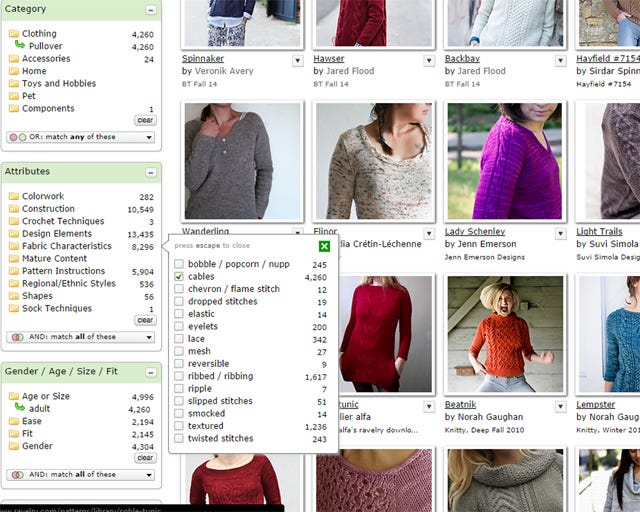This screenshot has height=512, width=640.
Task: Open the Hawser pattern link
Action: click(329, 58)
